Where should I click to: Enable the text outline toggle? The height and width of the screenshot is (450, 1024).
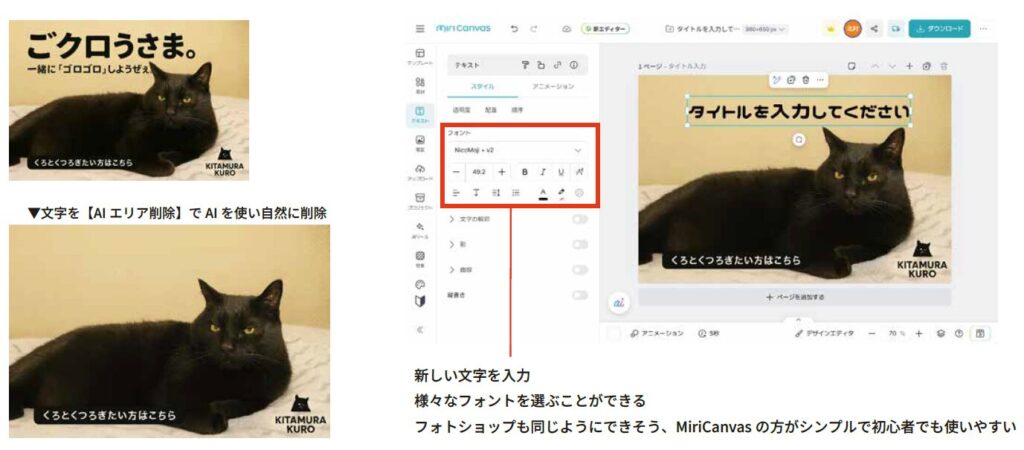tap(579, 218)
